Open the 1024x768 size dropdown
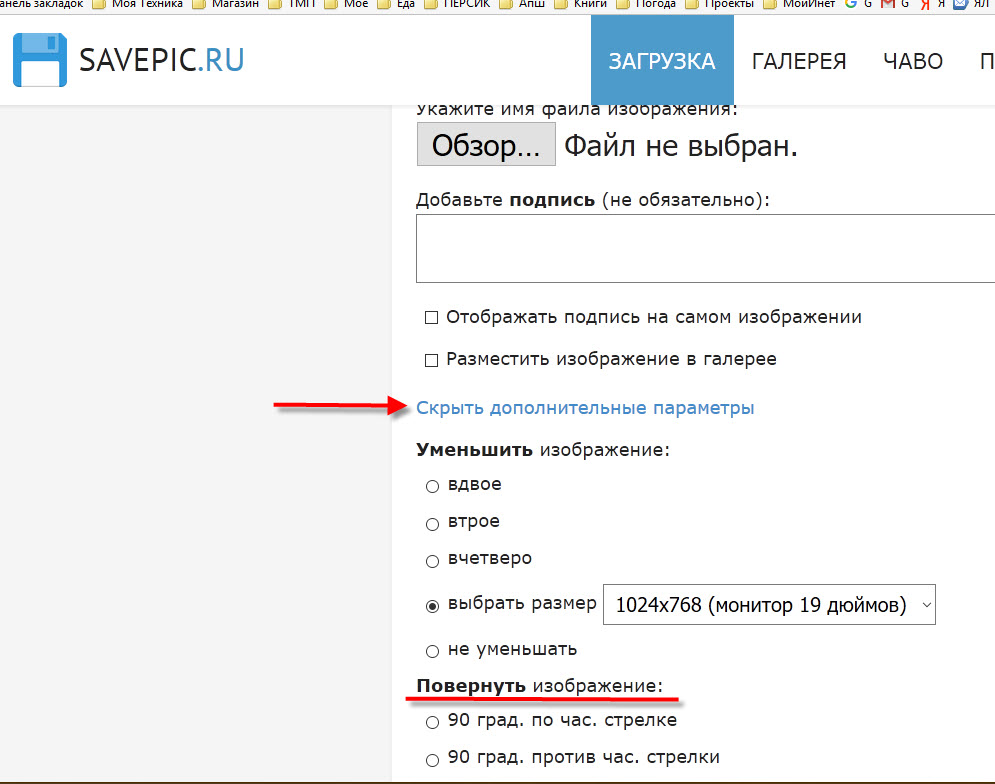995x784 pixels. (x=769, y=605)
